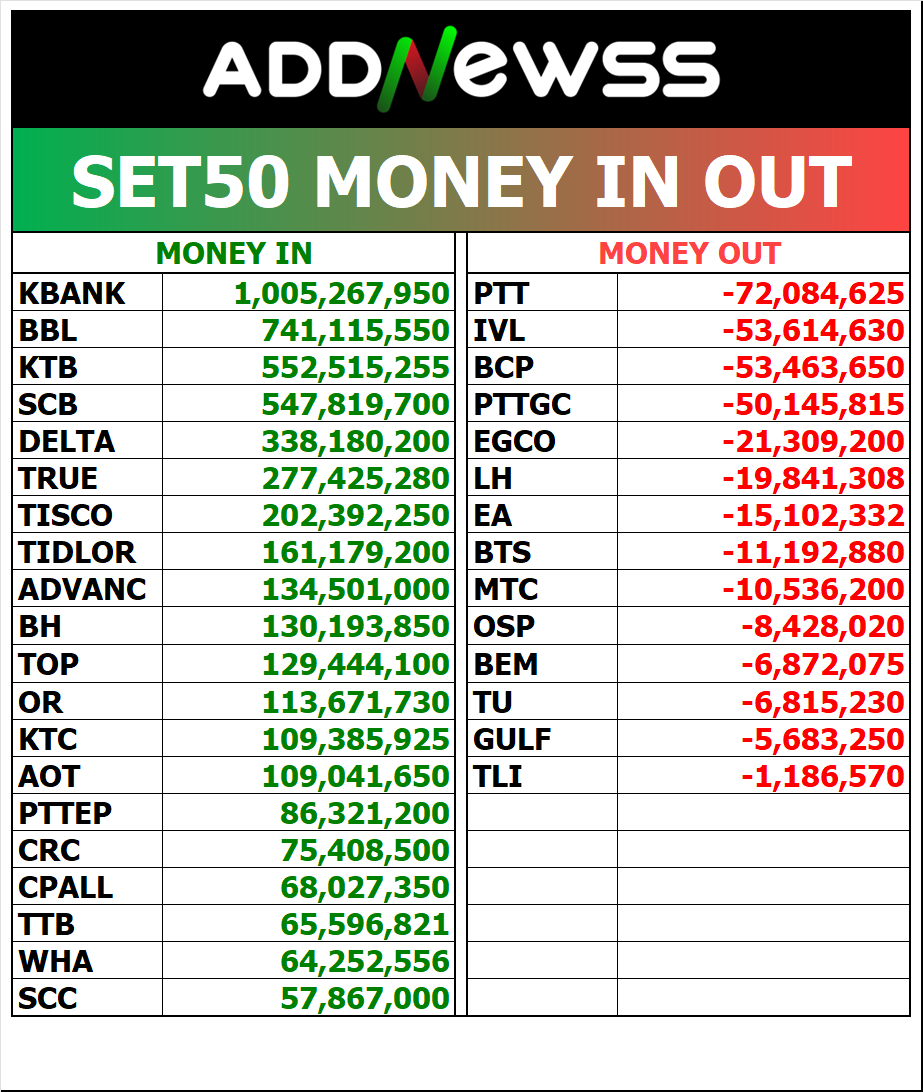Click the ADVANC ticker cell
This screenshot has height=1092, width=923.
(x=82, y=589)
